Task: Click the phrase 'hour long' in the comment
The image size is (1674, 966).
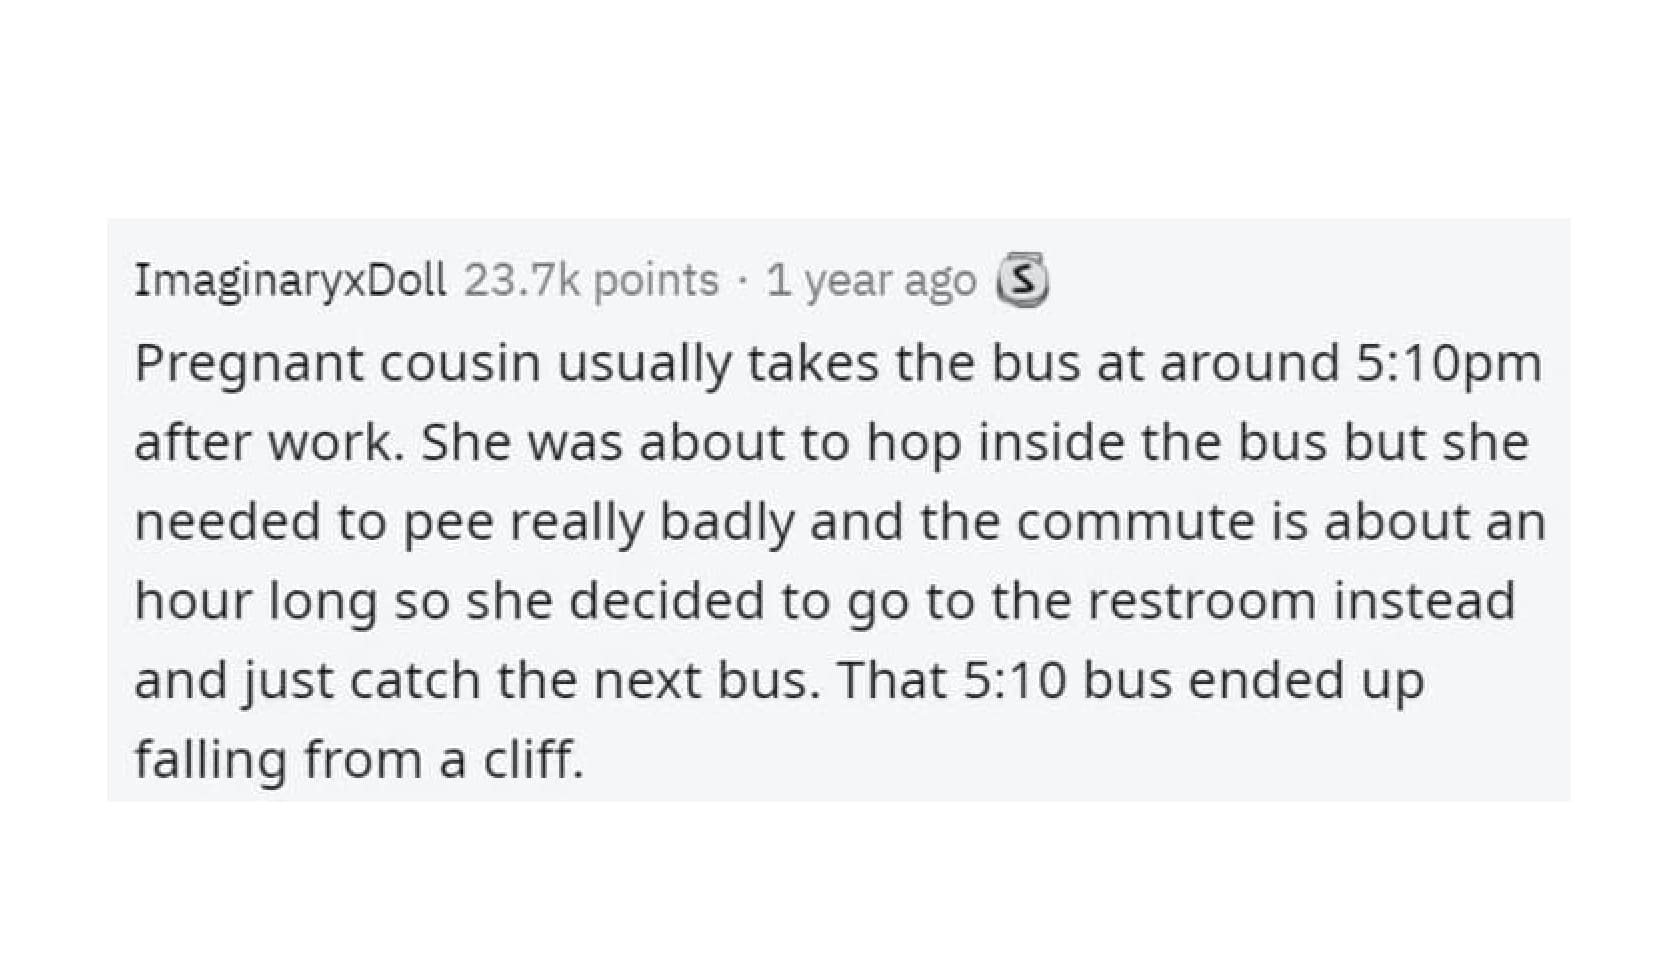Action: pyautogui.click(x=254, y=601)
